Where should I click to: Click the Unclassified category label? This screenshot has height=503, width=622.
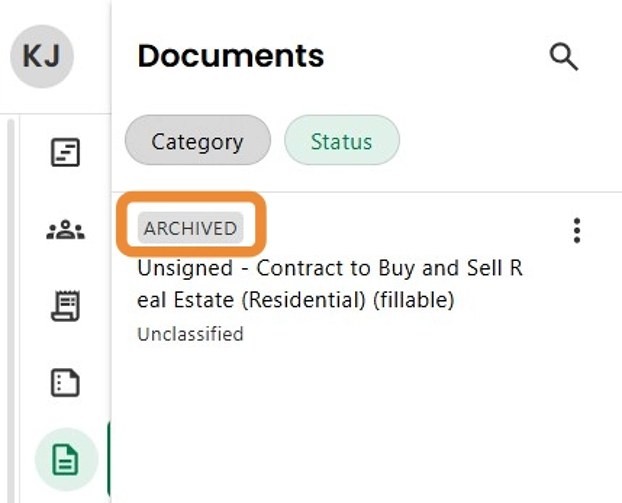click(x=190, y=334)
